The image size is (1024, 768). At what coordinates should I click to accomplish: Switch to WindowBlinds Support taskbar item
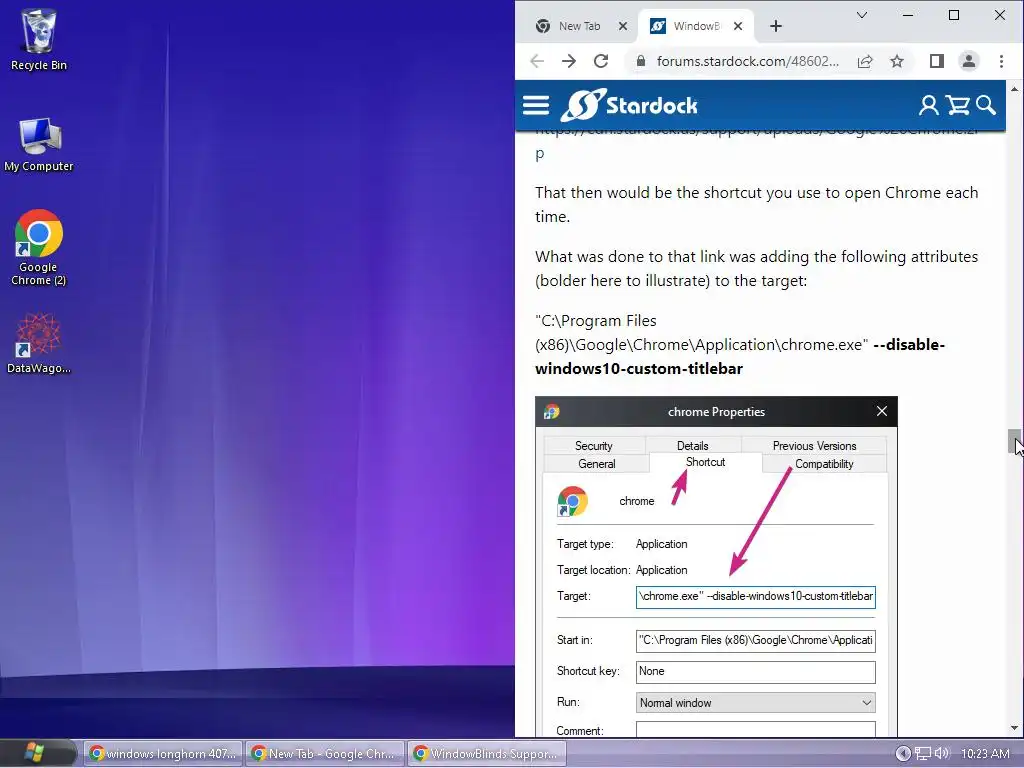486,754
